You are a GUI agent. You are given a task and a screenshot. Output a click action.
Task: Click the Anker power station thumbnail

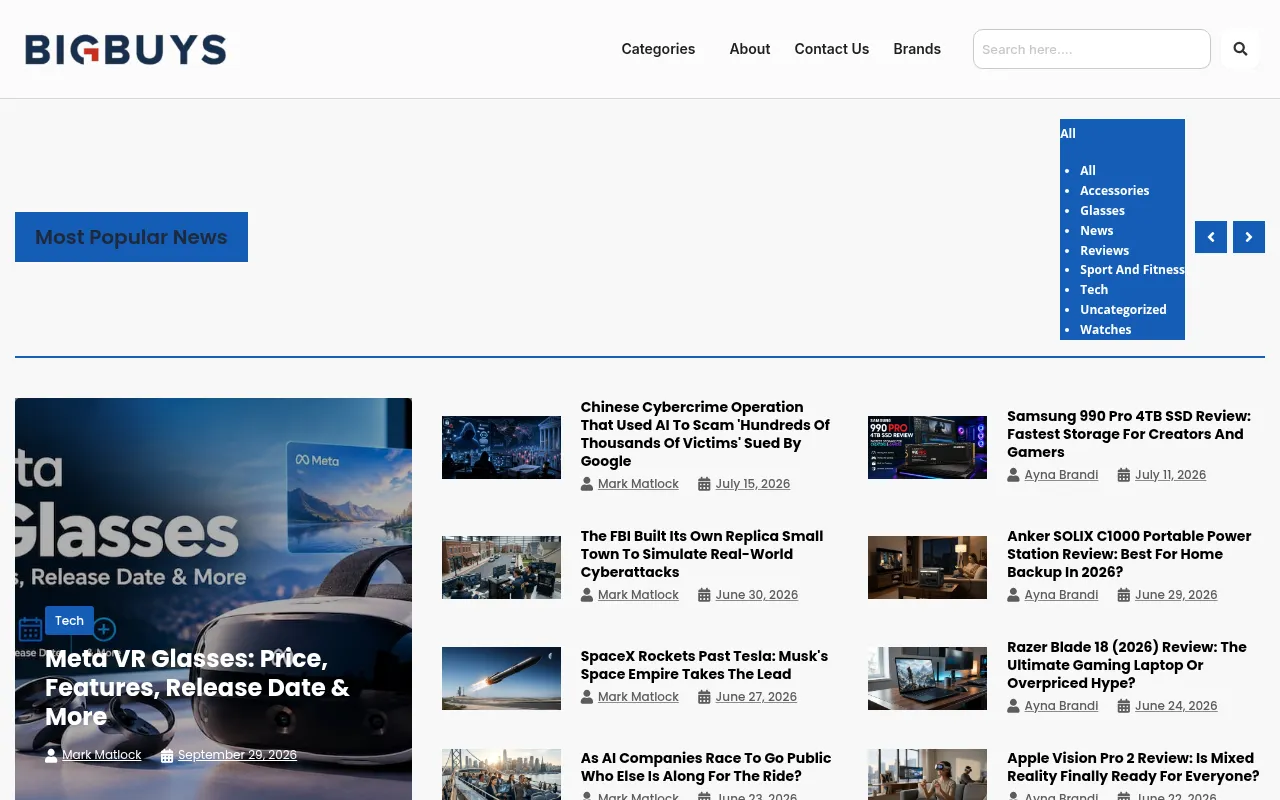pyautogui.click(x=927, y=567)
